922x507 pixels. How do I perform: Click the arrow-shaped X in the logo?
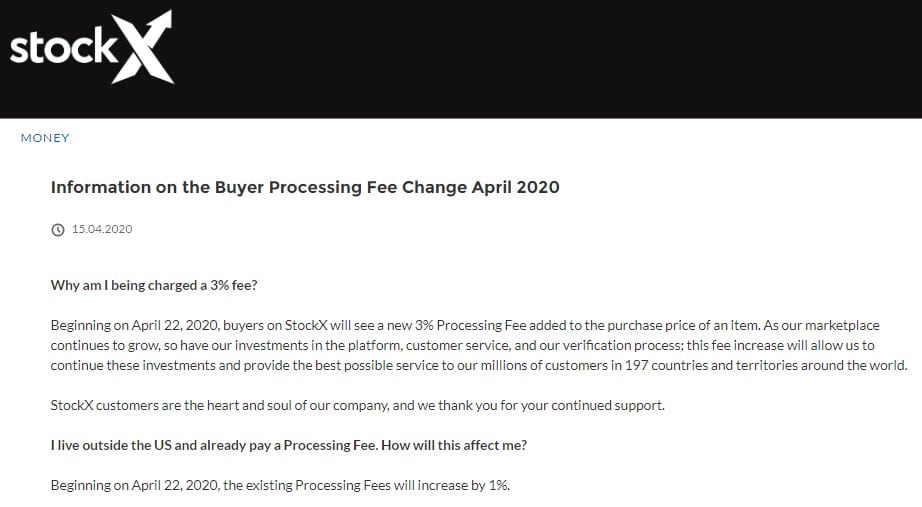143,47
